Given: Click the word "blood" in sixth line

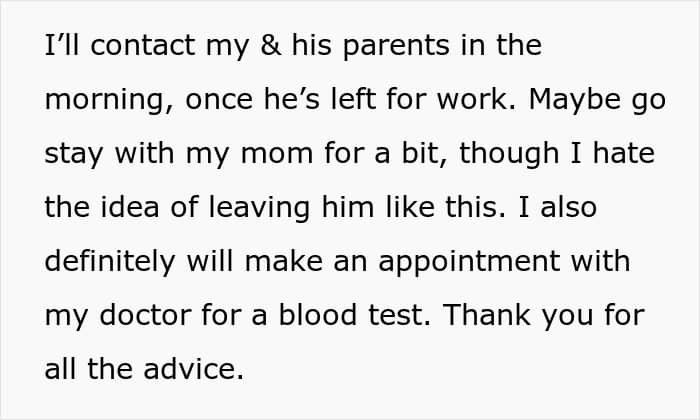Looking at the screenshot, I should 318,315.
